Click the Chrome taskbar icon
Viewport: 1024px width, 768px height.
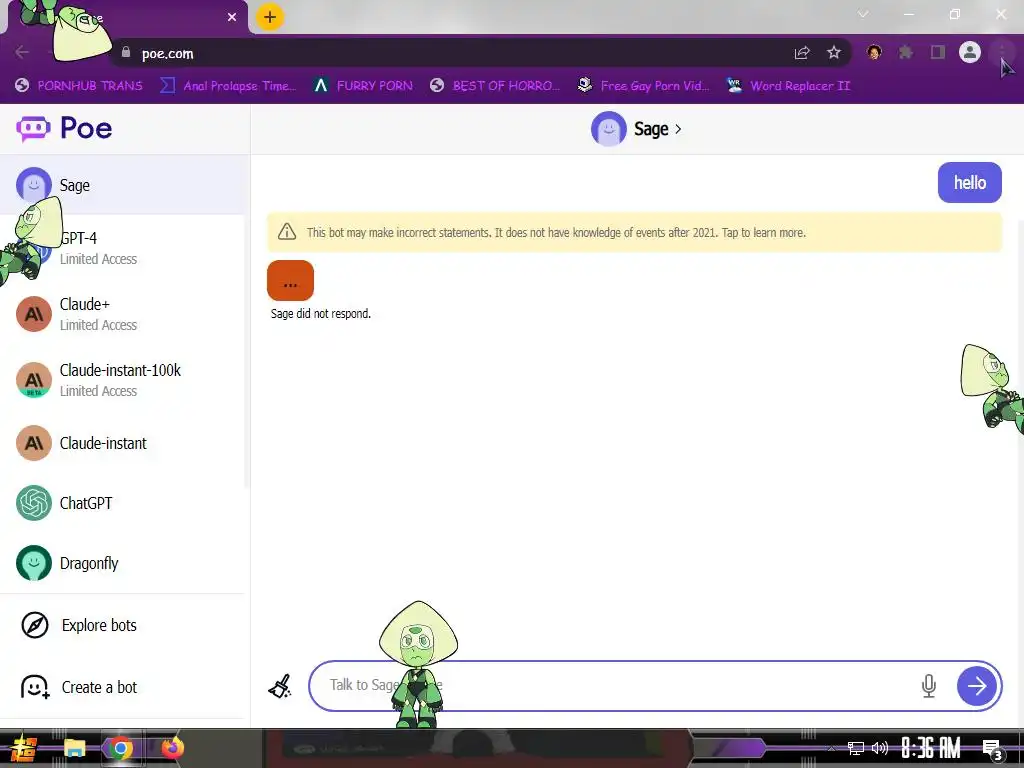tap(121, 748)
